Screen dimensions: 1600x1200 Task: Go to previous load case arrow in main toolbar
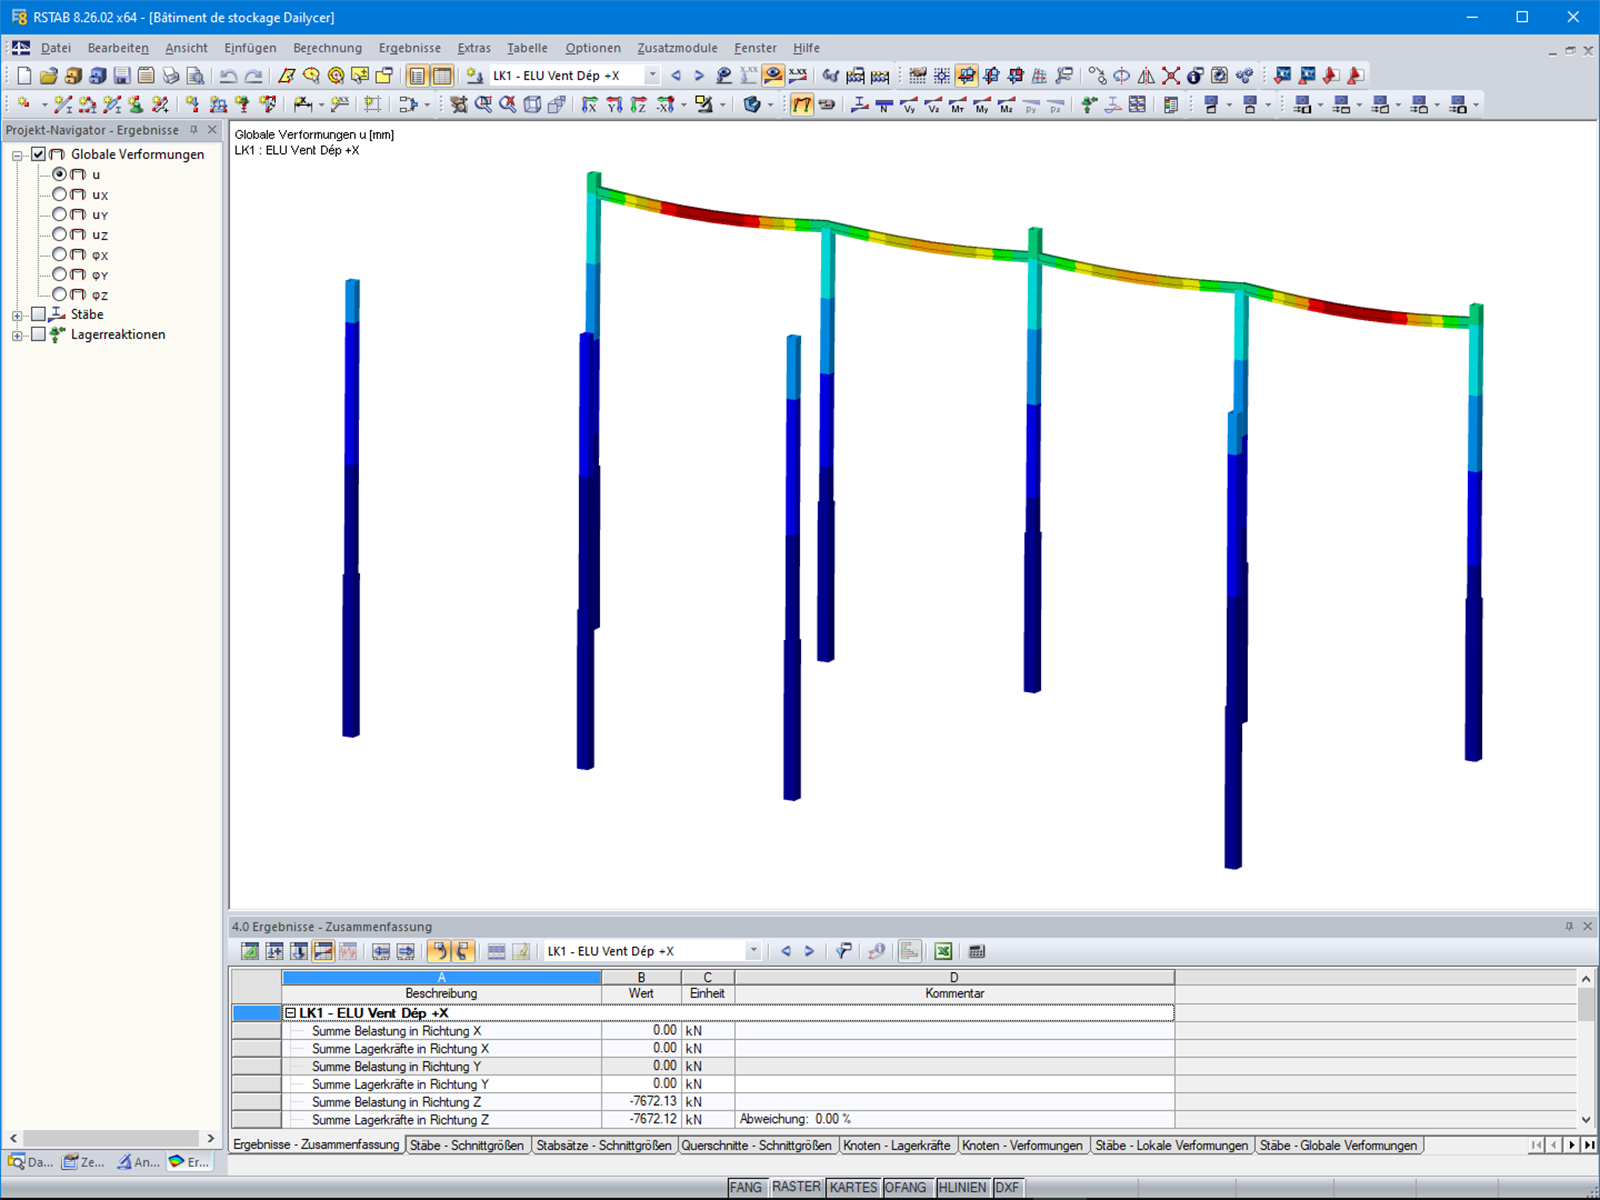pyautogui.click(x=676, y=76)
